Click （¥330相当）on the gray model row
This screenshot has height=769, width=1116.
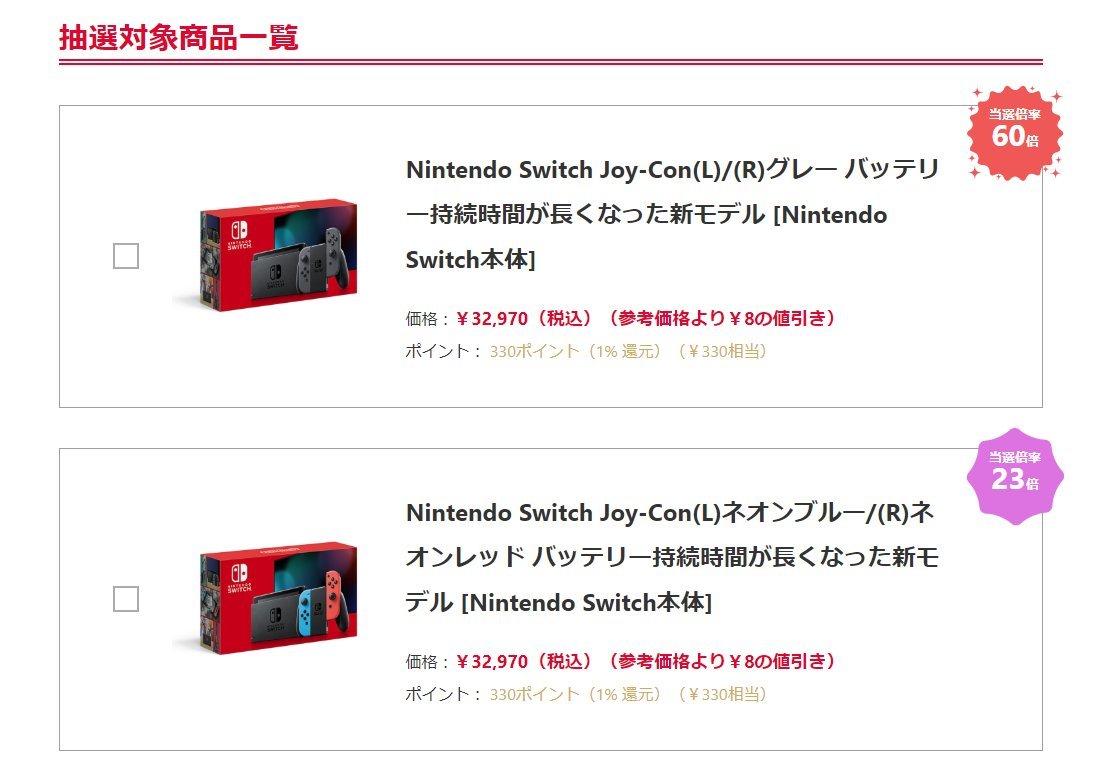tap(721, 352)
